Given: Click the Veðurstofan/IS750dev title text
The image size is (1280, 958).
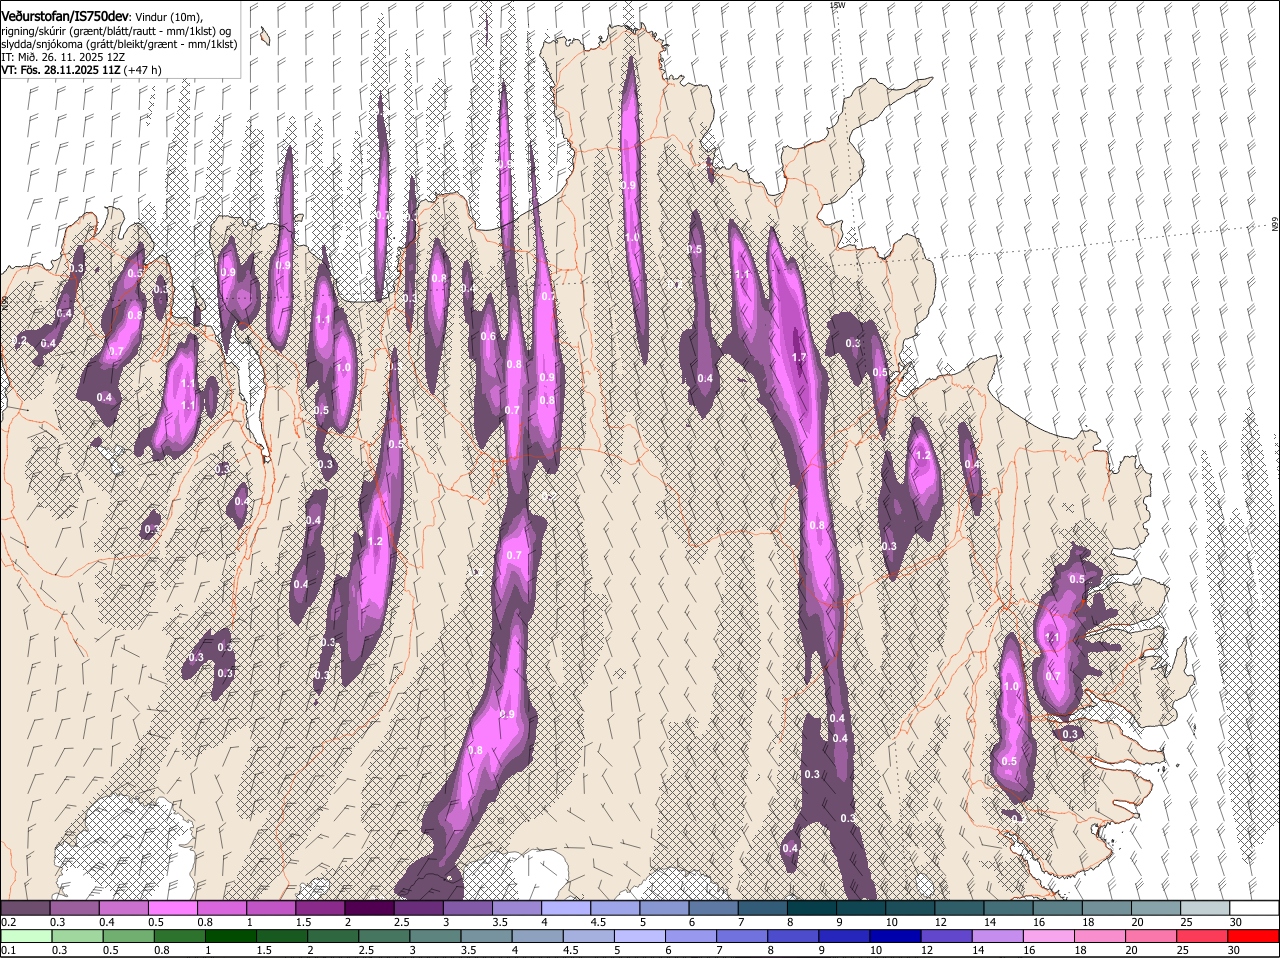Looking at the screenshot, I should (x=65, y=17).
